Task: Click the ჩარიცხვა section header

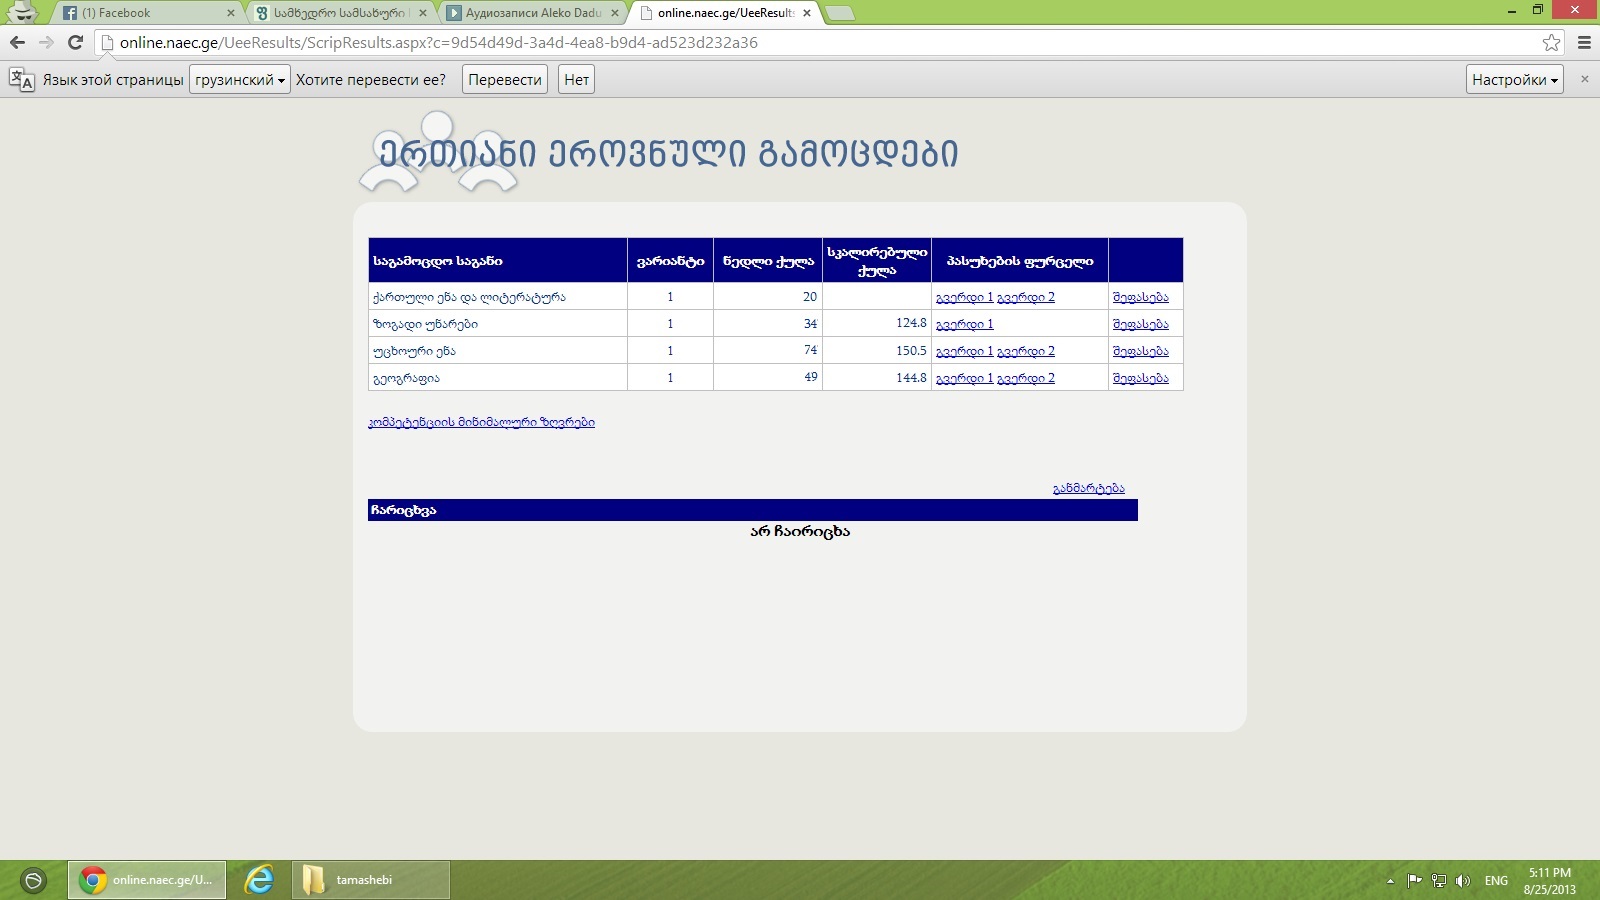Action: point(753,510)
